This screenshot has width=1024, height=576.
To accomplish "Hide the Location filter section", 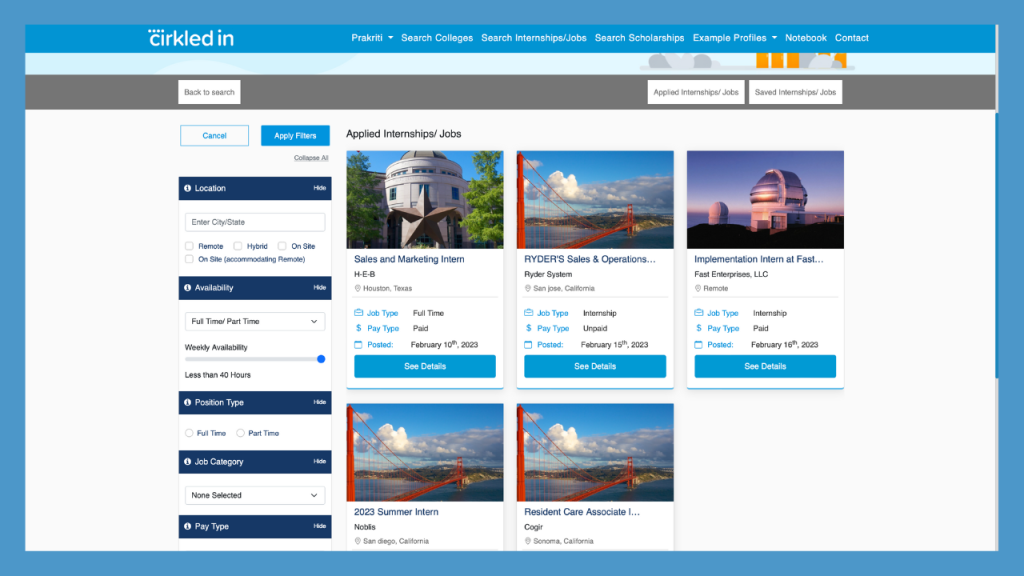I will (x=319, y=188).
